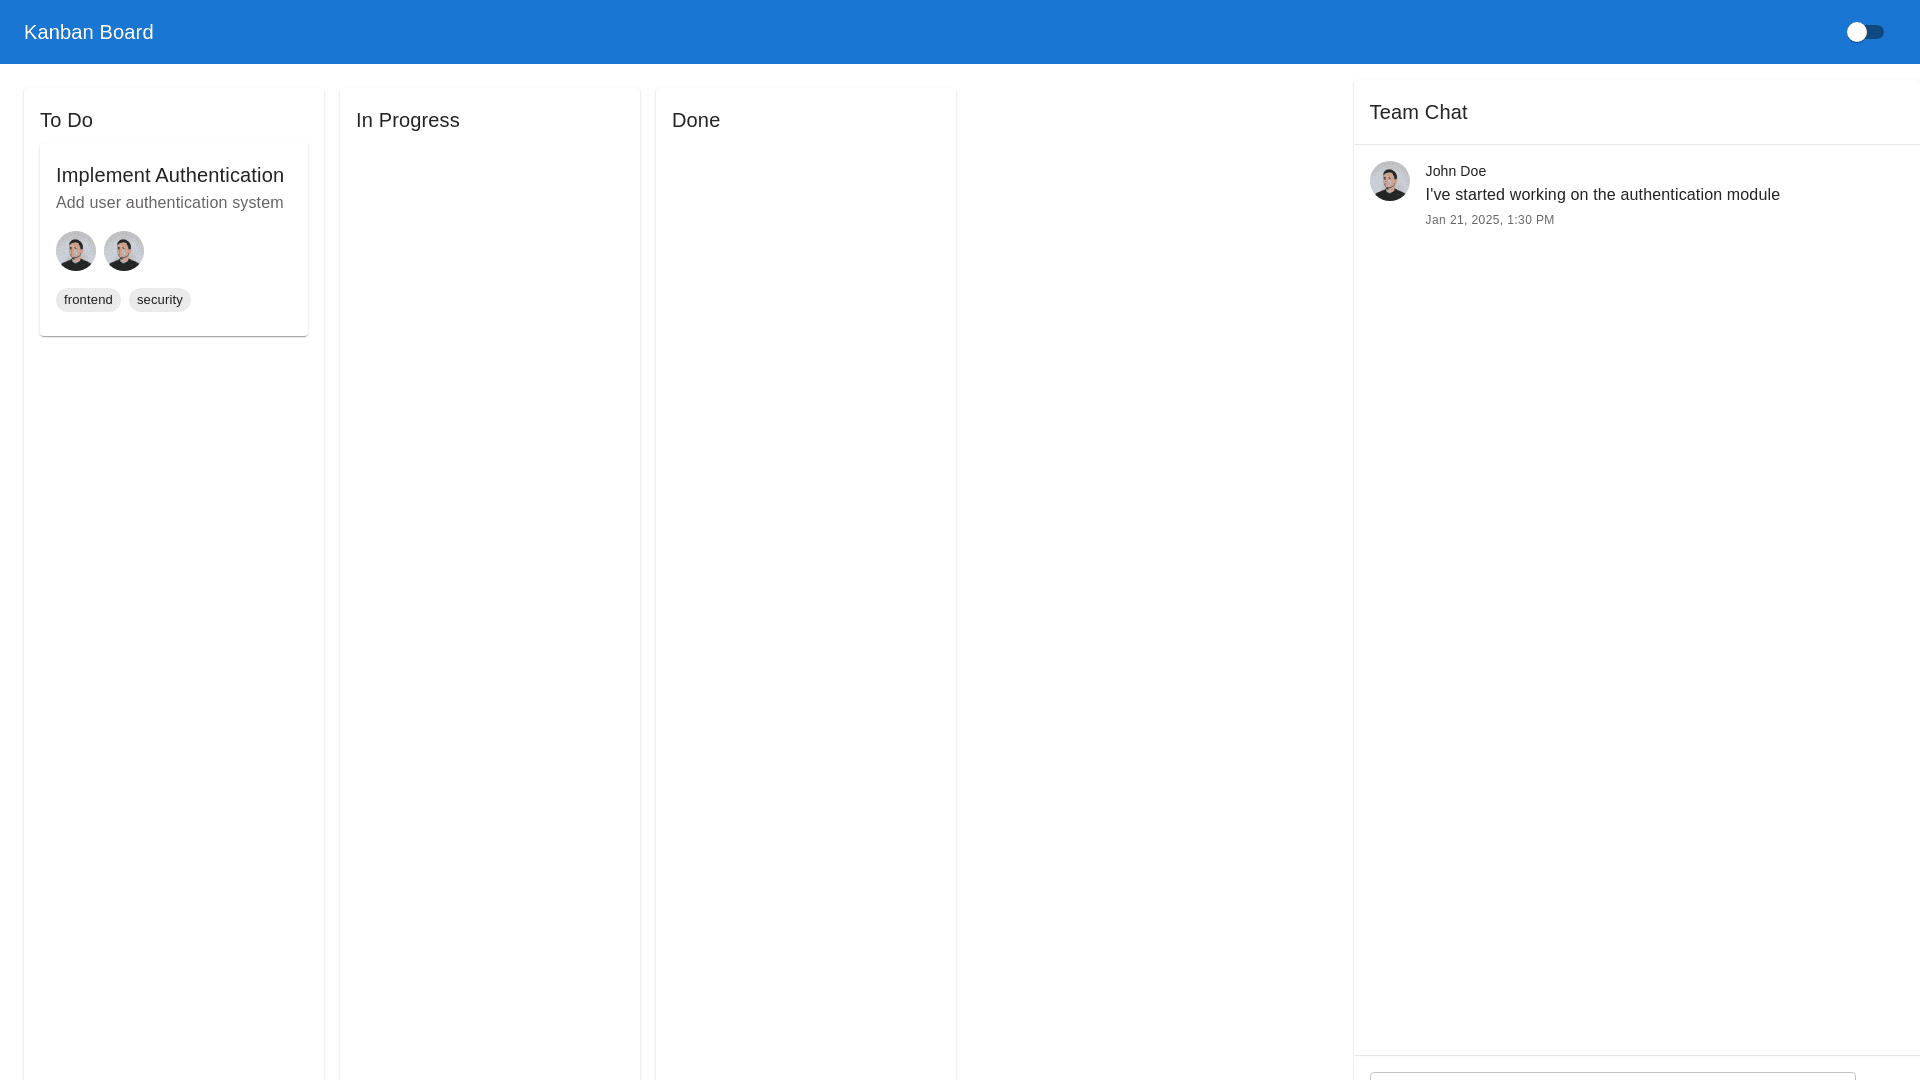Click the Team Chat panel header
The height and width of the screenshot is (1080, 1920).
[1418, 112]
